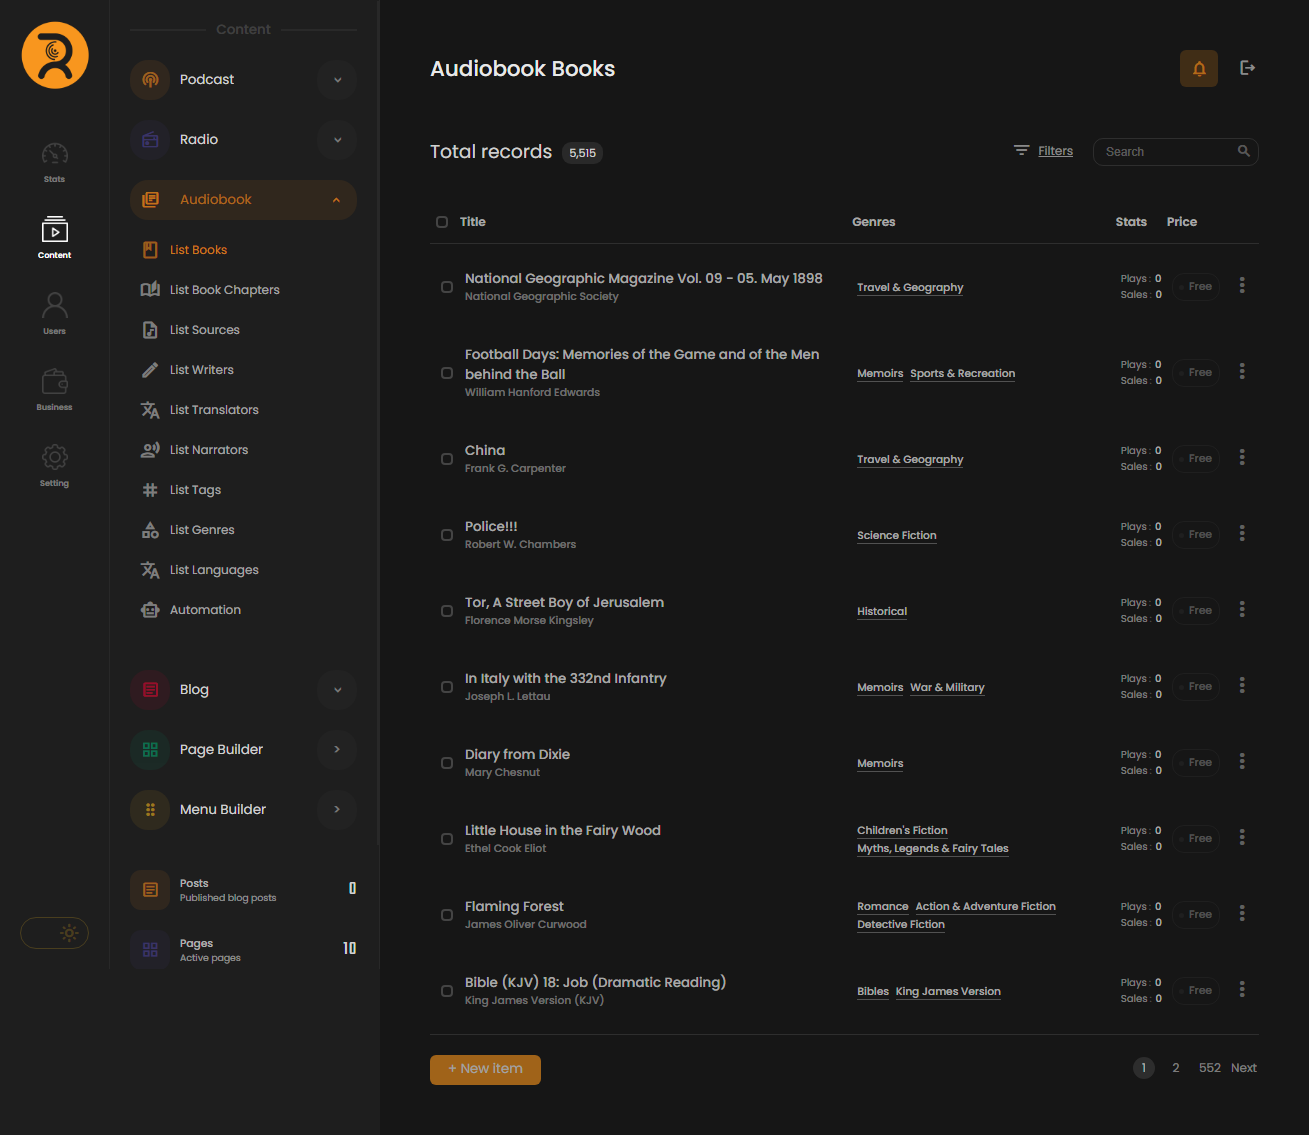Click the search magnifier icon

point(1244,151)
